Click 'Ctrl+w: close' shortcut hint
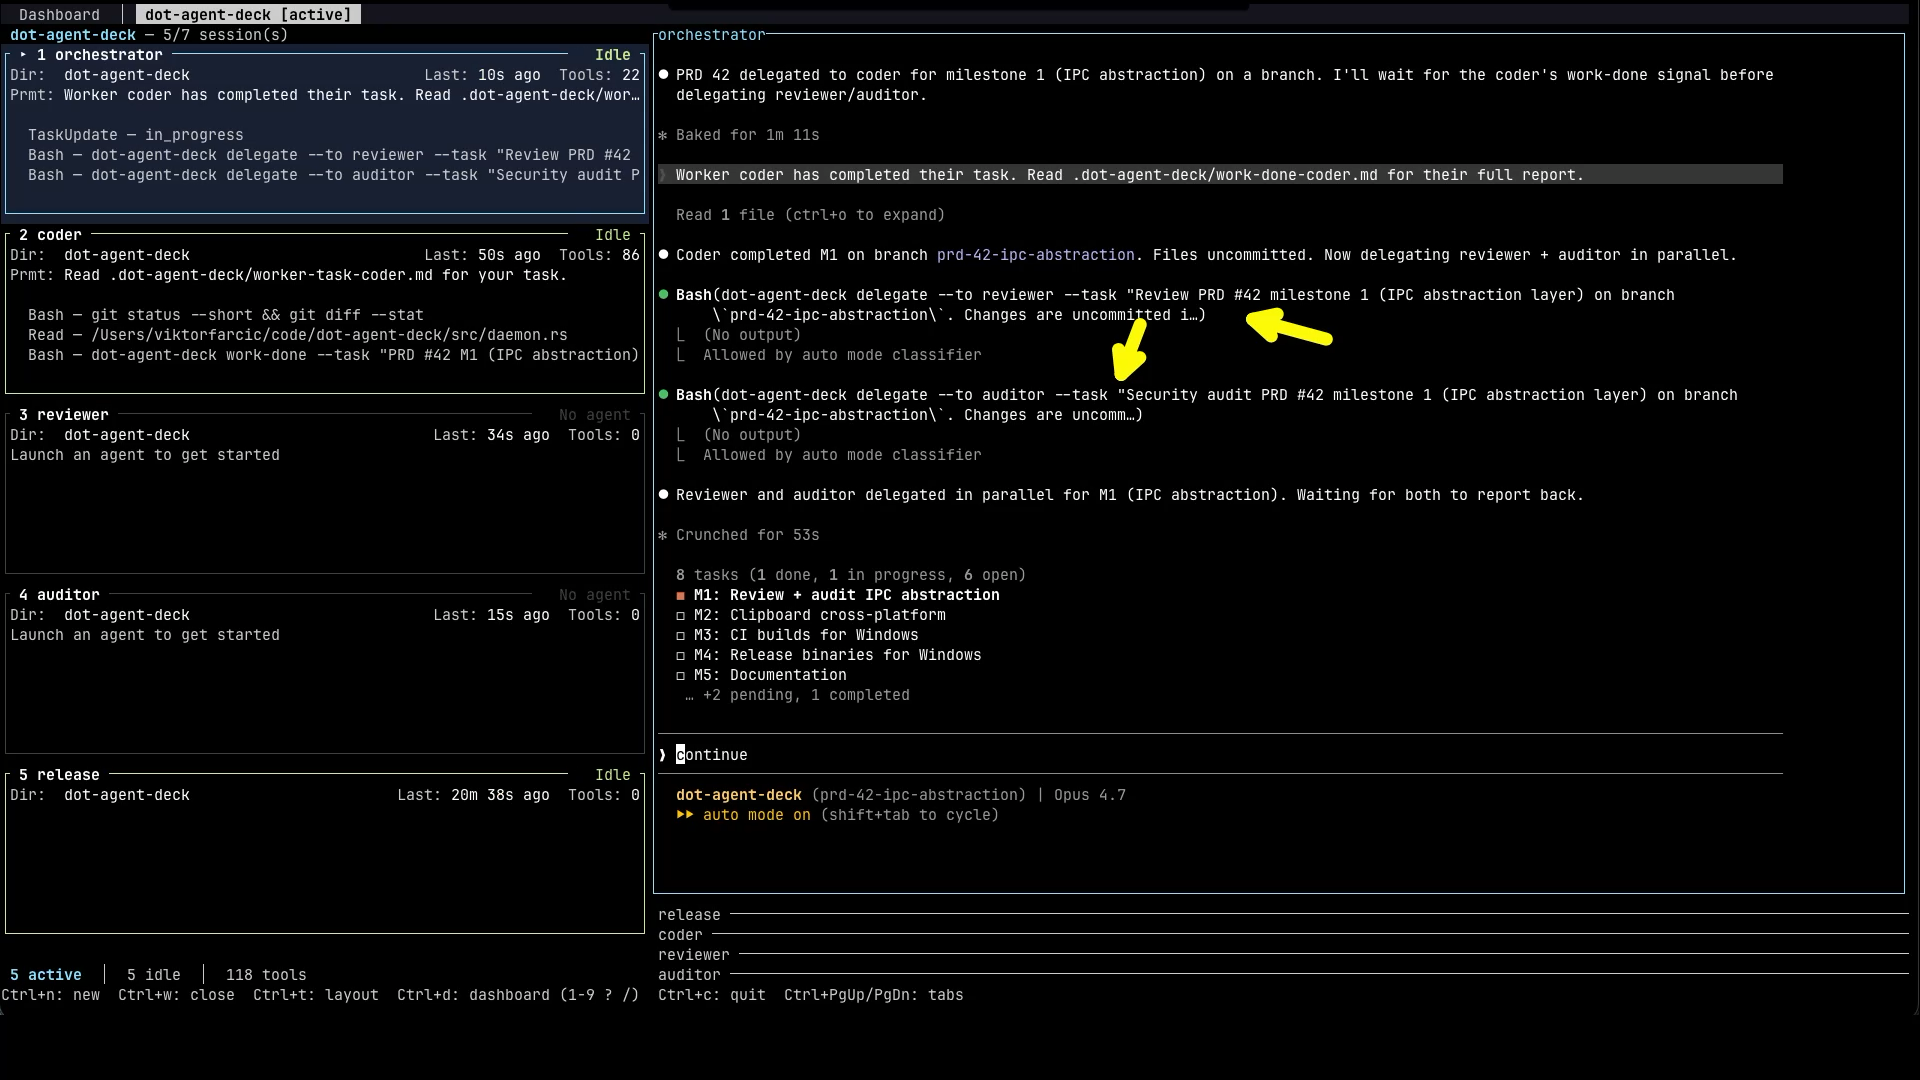This screenshot has height=1080, width=1920. [176, 995]
